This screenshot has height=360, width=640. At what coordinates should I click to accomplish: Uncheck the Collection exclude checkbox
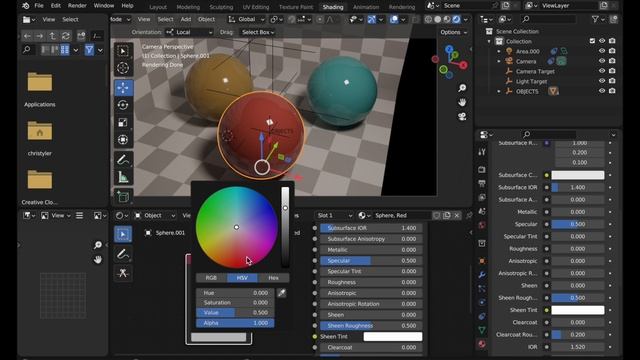[592, 41]
